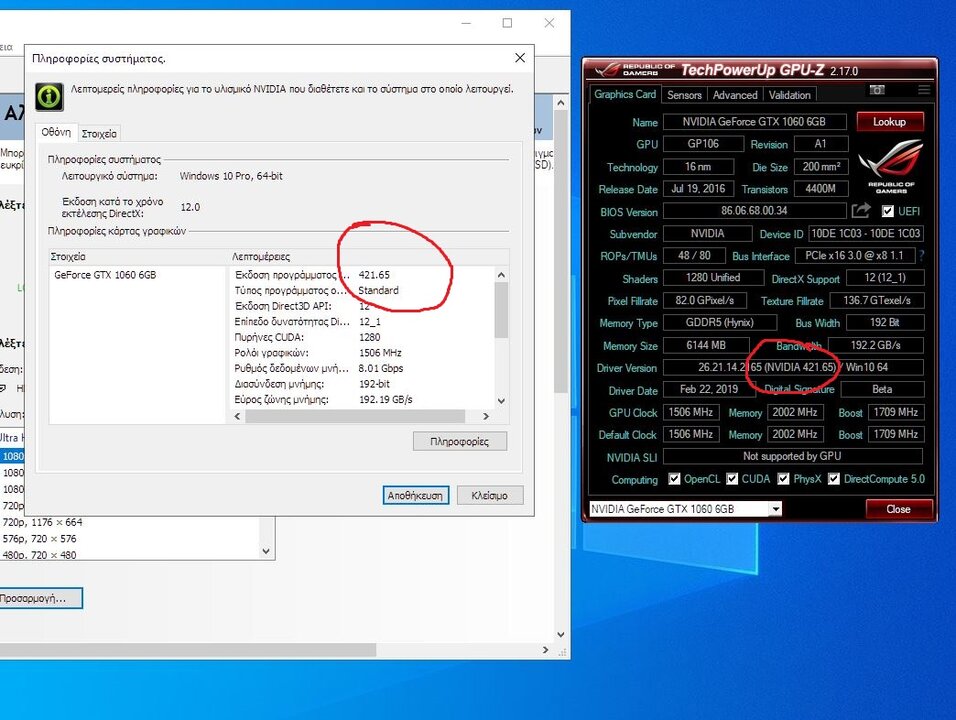Toggle the DirectCompute 5.0 checkbox

(833, 479)
